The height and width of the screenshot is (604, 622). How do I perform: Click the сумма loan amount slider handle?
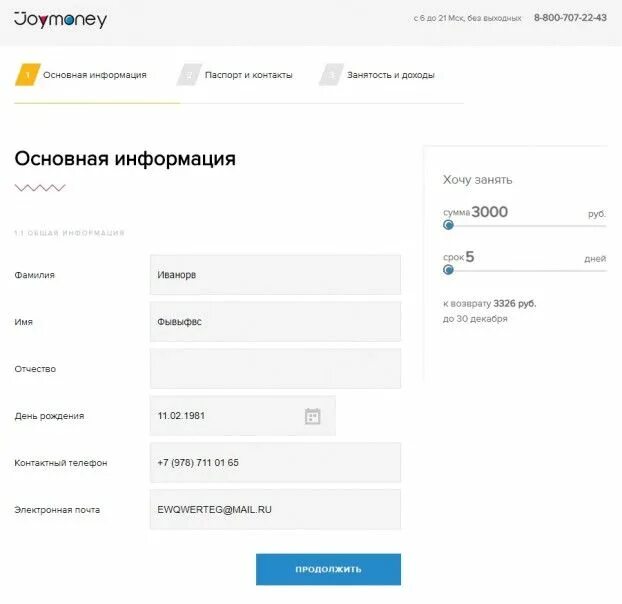click(448, 225)
